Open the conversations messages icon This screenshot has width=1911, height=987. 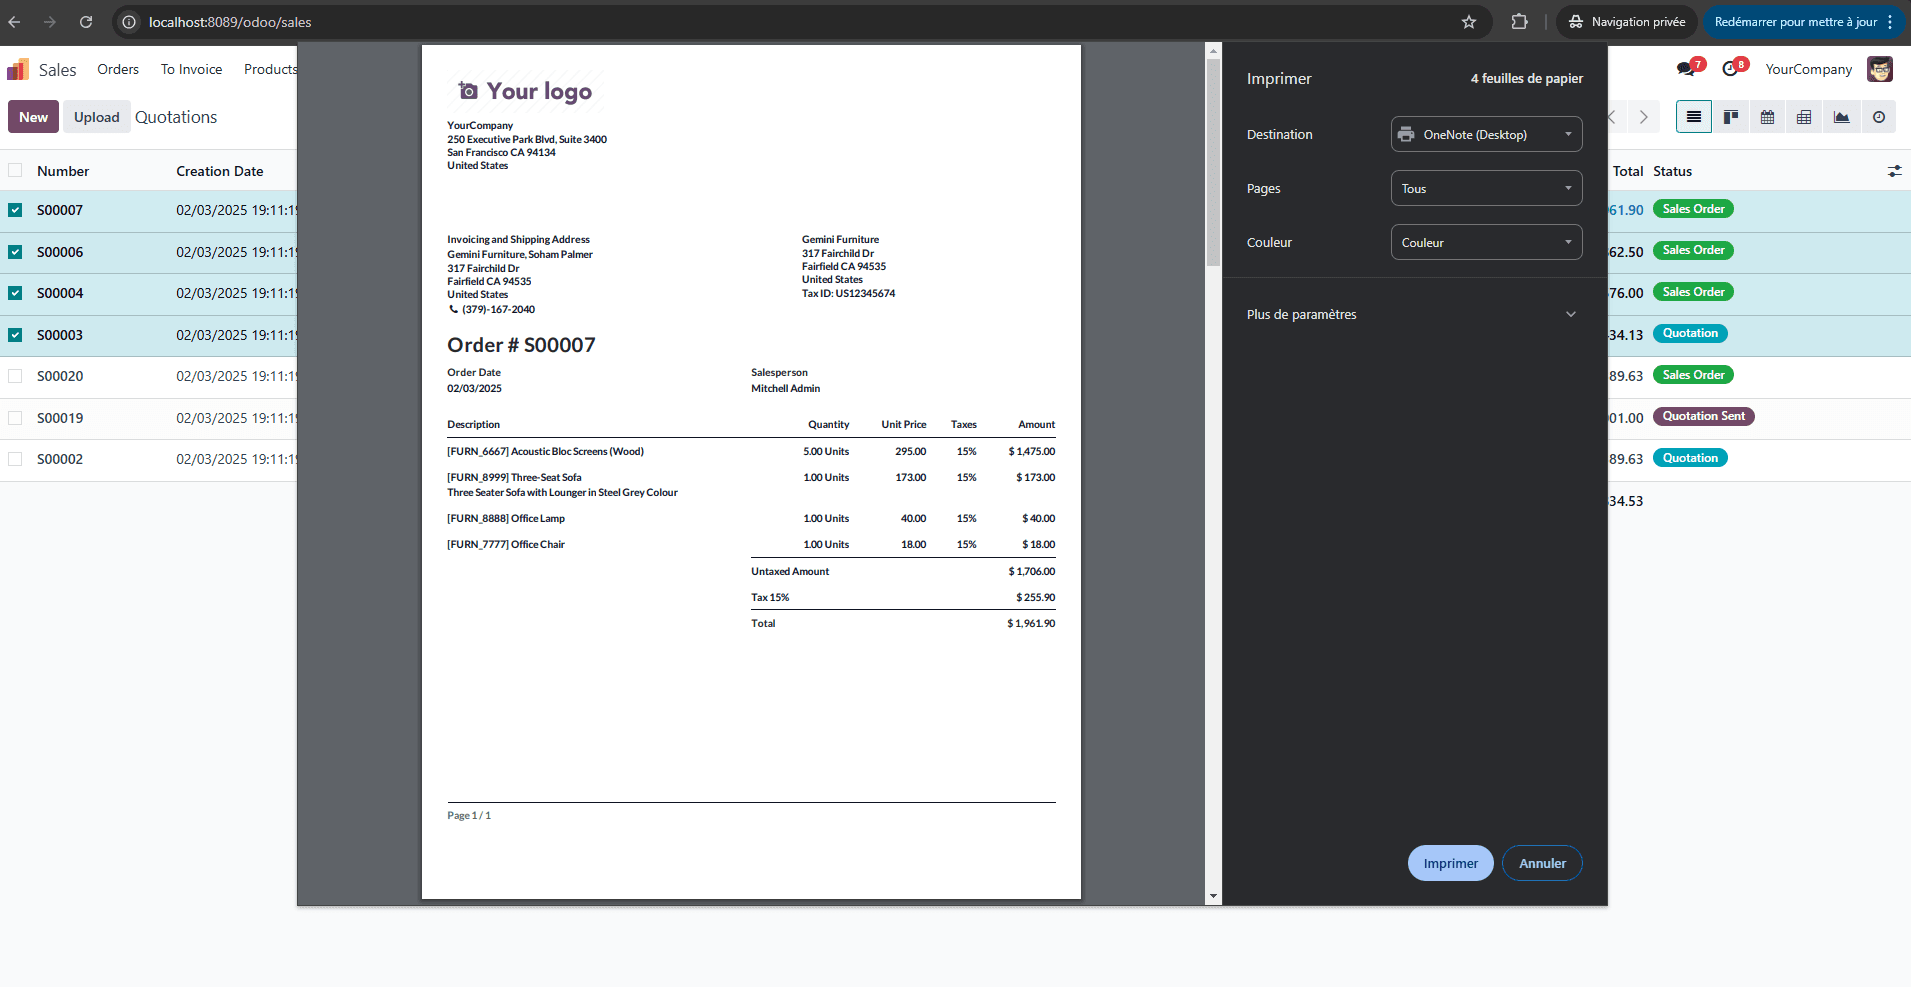click(1687, 69)
